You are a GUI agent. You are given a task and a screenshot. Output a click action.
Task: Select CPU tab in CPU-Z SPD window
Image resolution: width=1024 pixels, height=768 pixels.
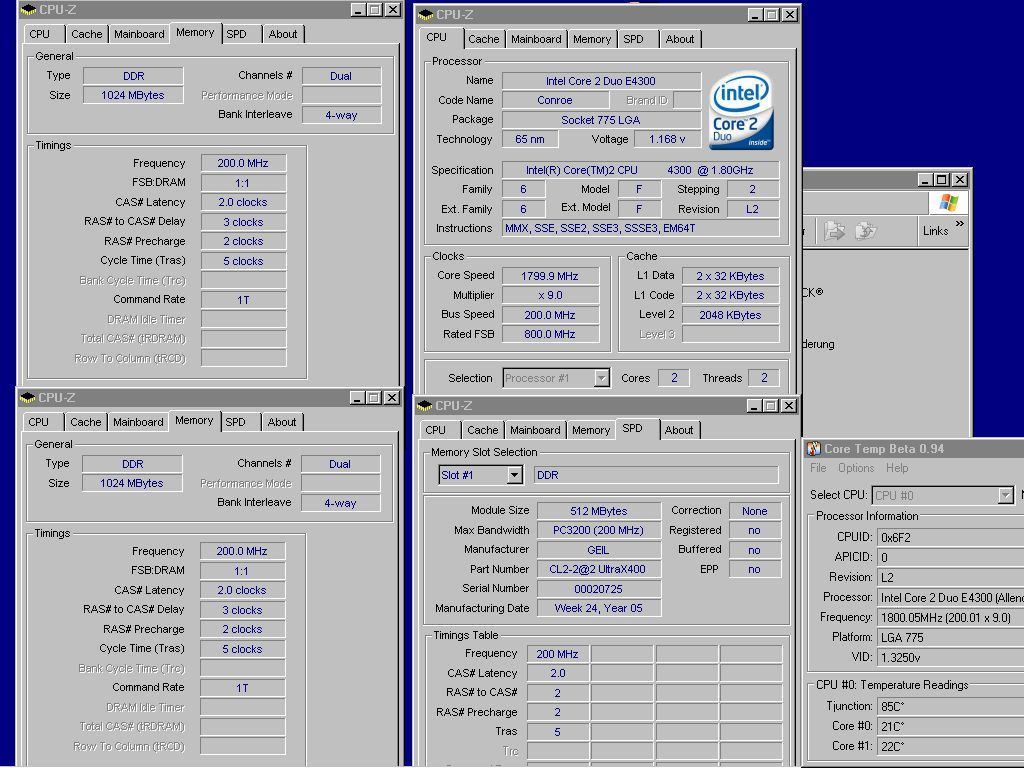click(436, 430)
